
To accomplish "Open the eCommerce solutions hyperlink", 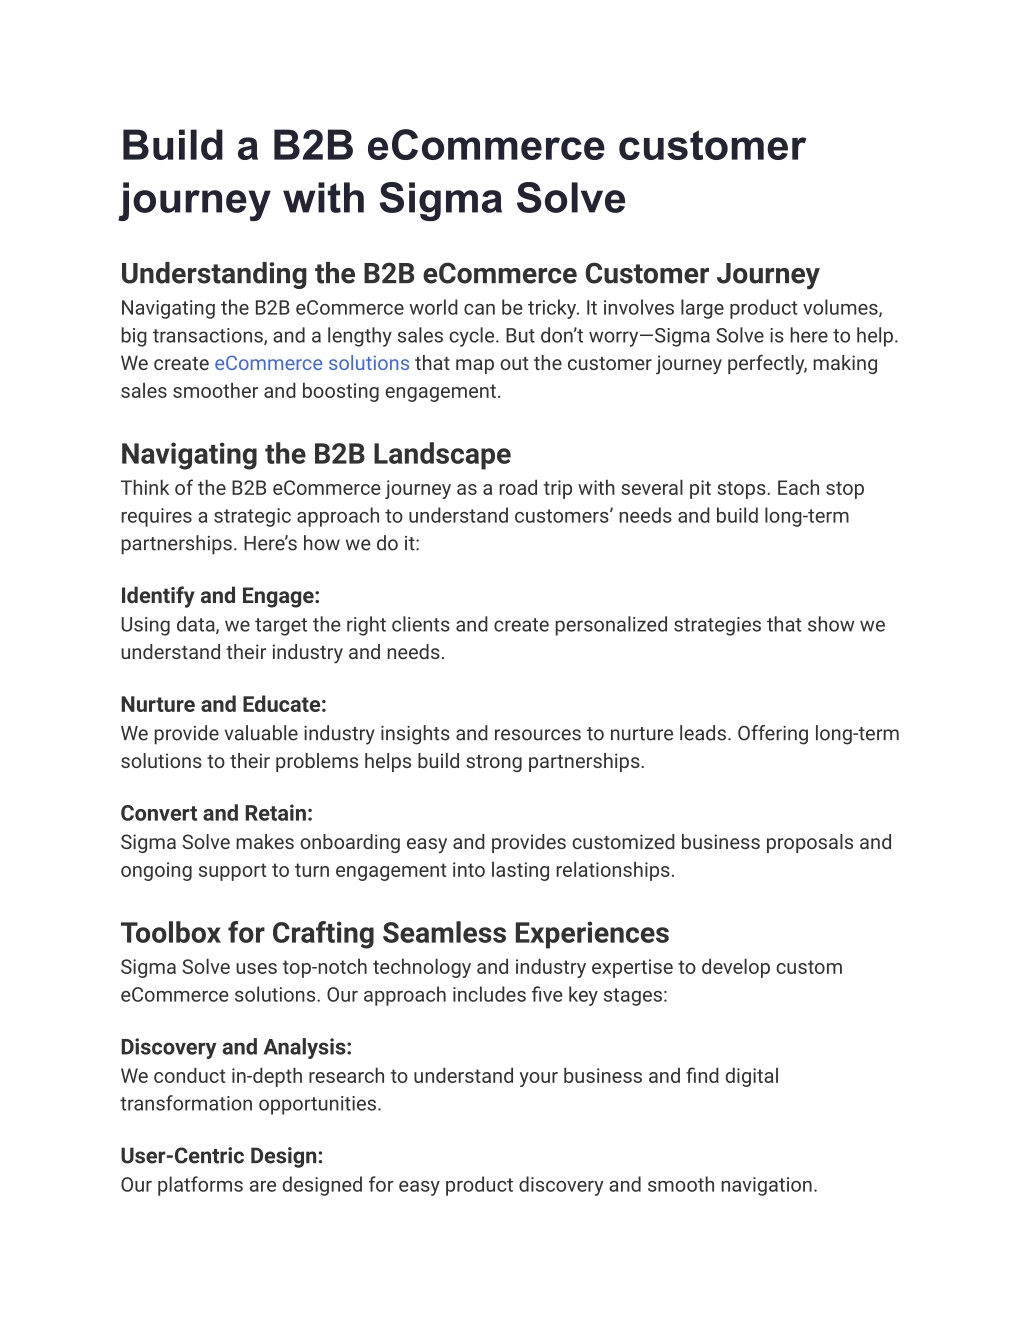I will tap(312, 363).
